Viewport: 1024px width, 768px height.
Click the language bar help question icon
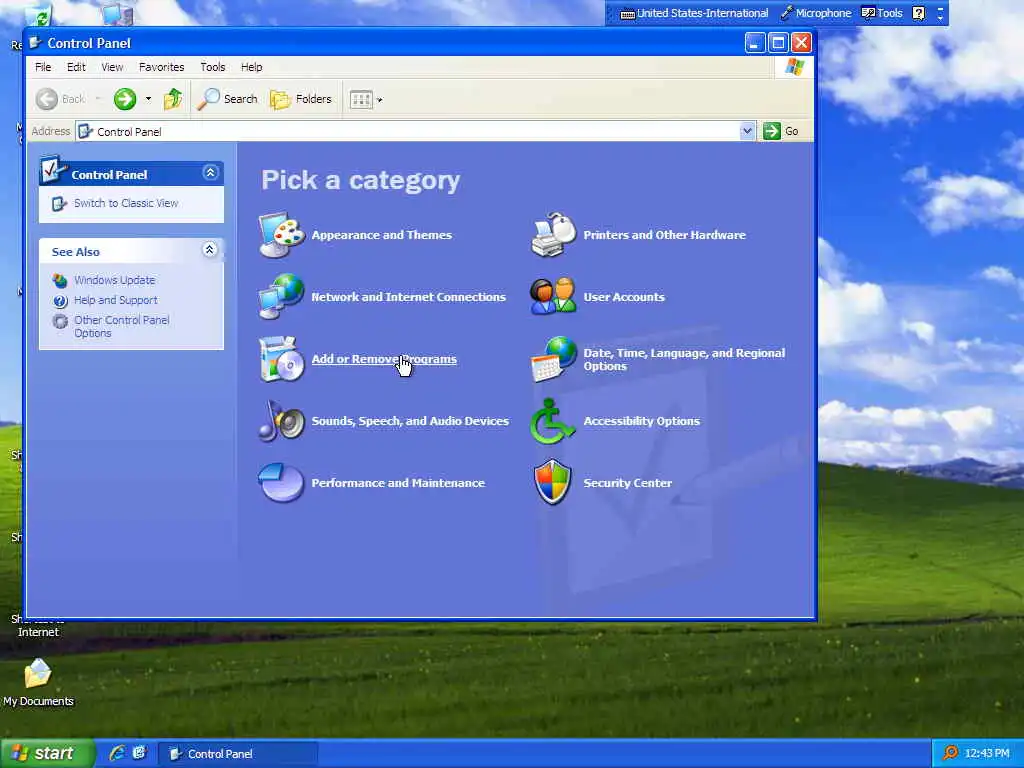(x=918, y=13)
